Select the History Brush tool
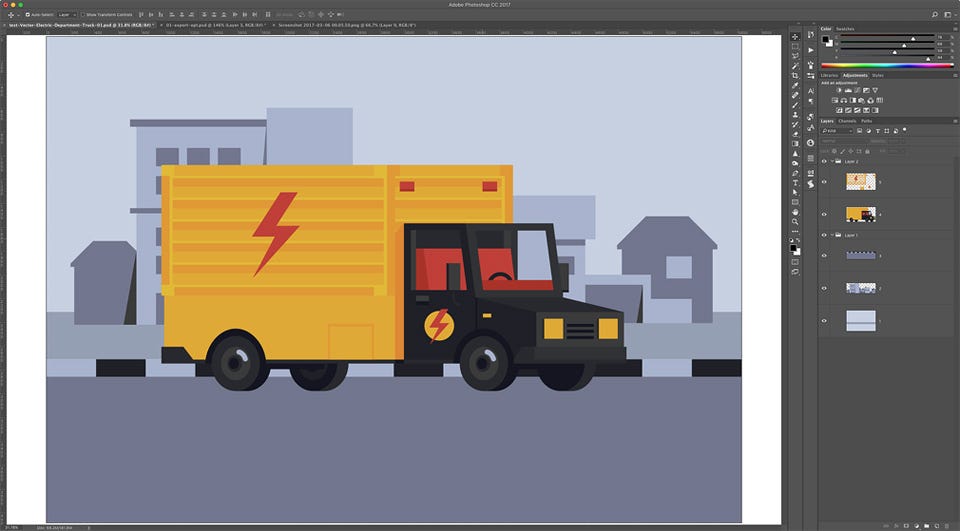The image size is (960, 531). click(795, 124)
